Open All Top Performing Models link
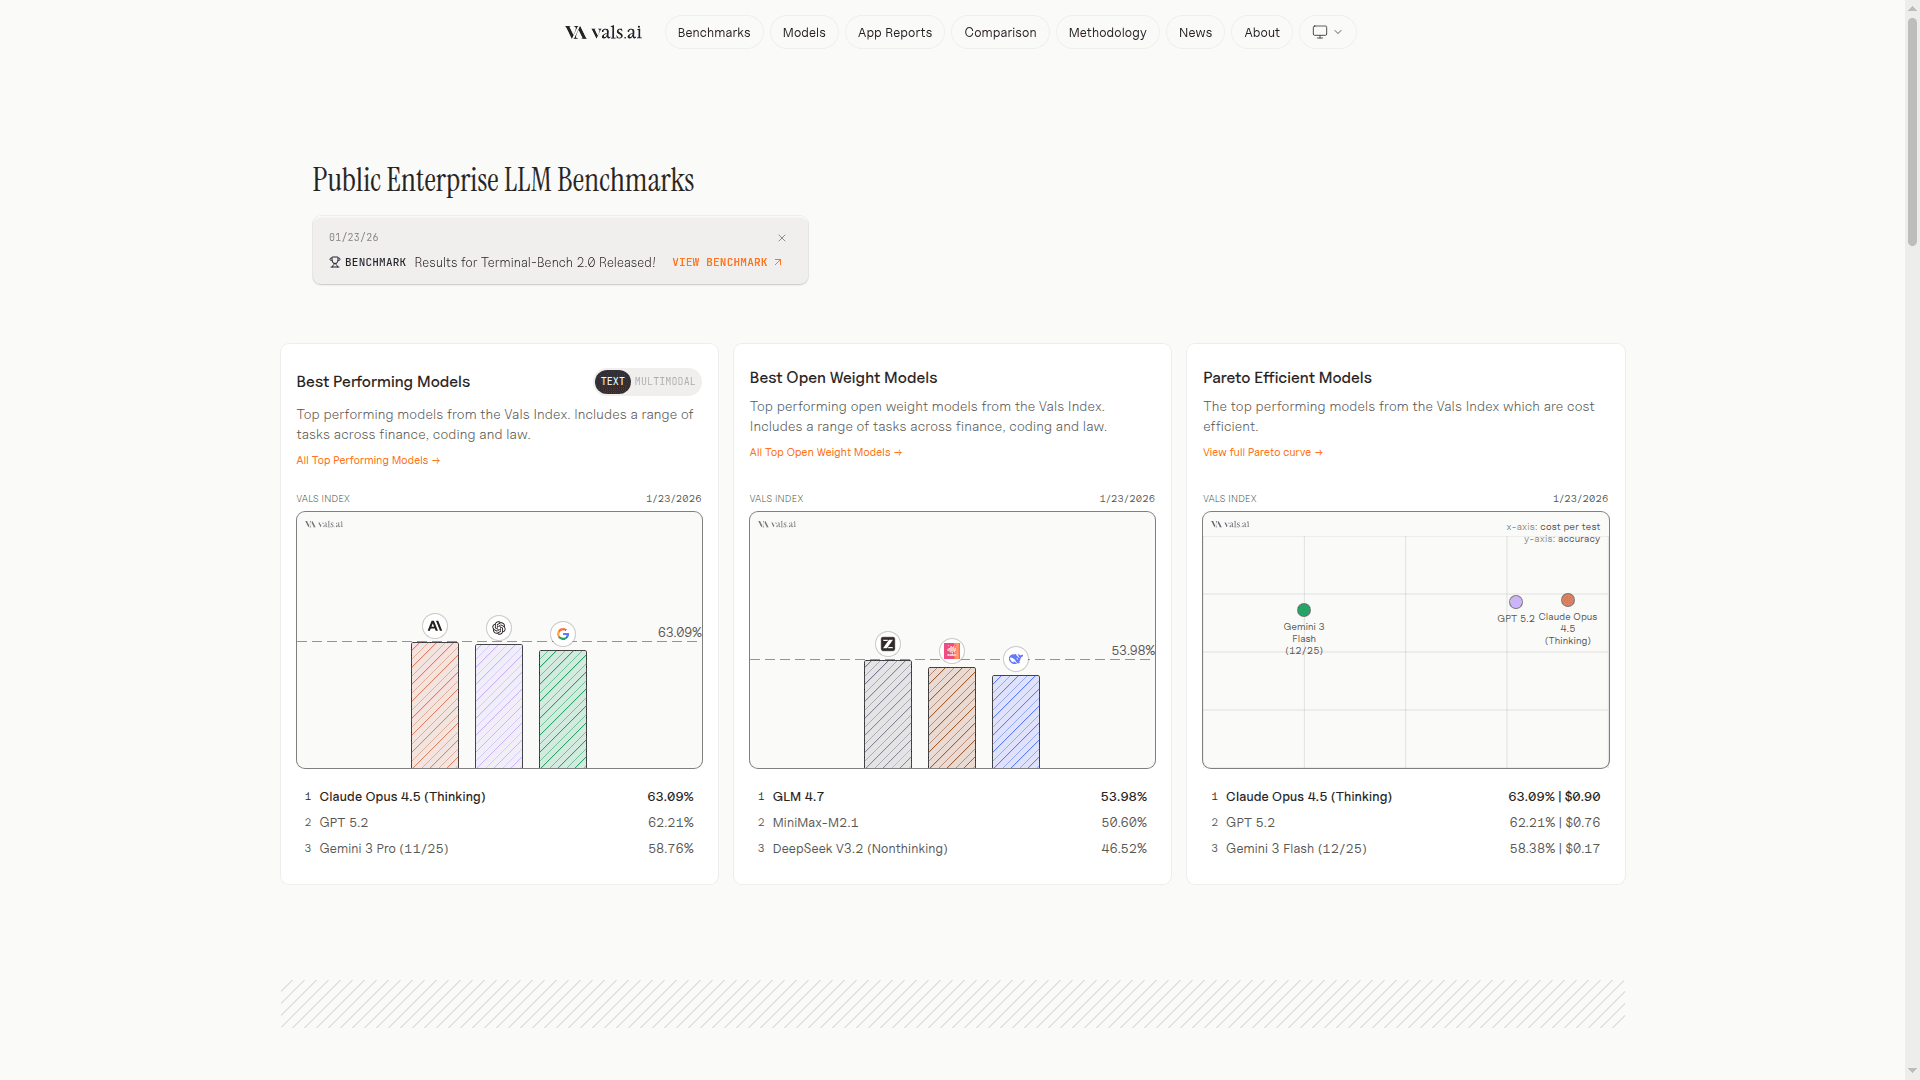The image size is (1920, 1080). point(368,460)
